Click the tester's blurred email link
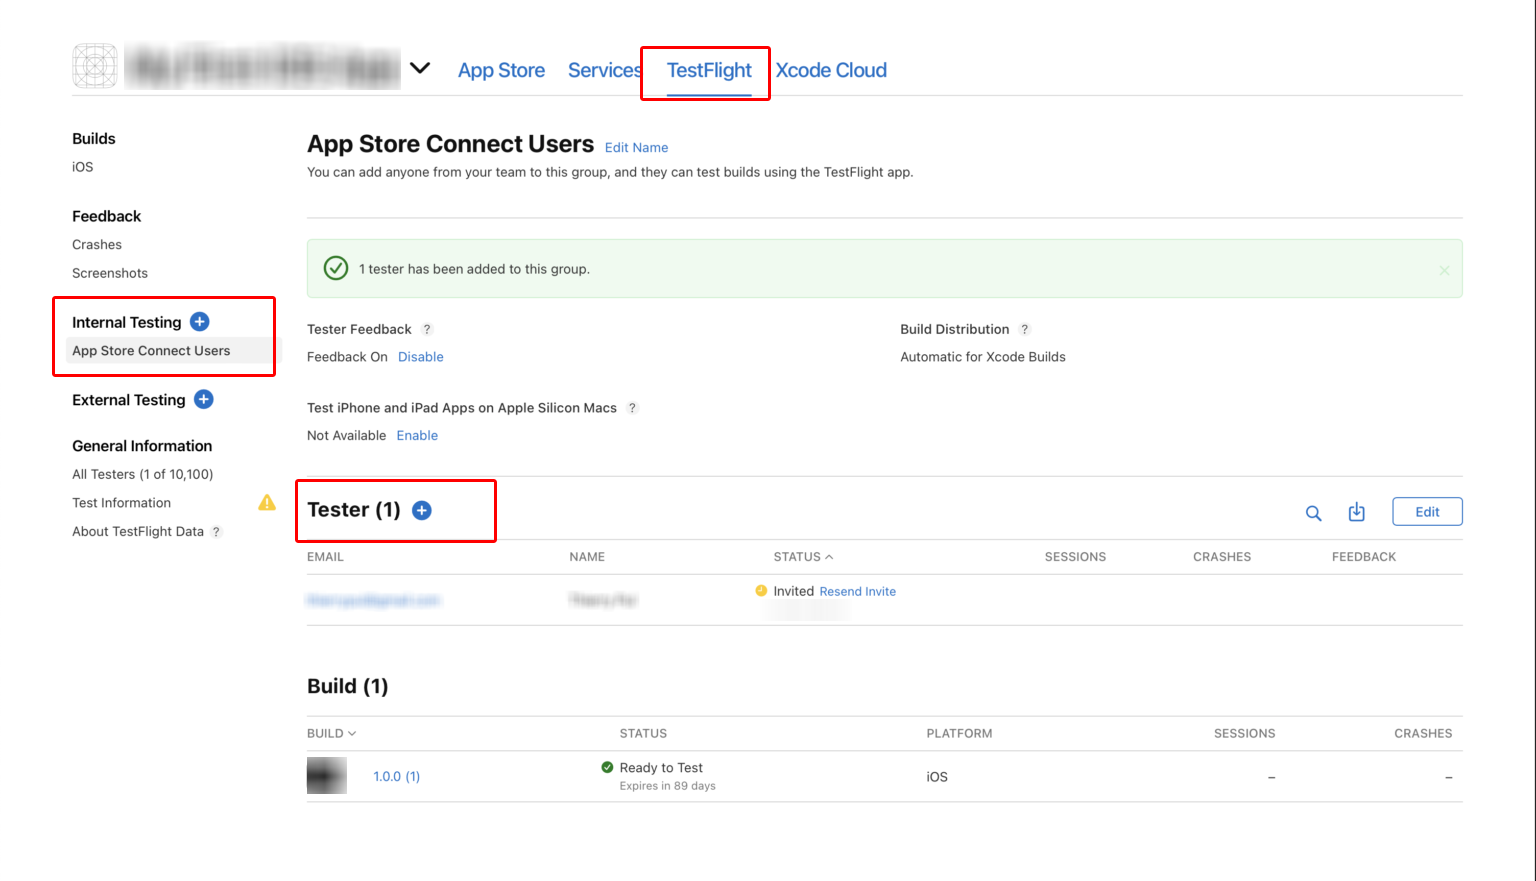The height and width of the screenshot is (881, 1536). [x=374, y=600]
